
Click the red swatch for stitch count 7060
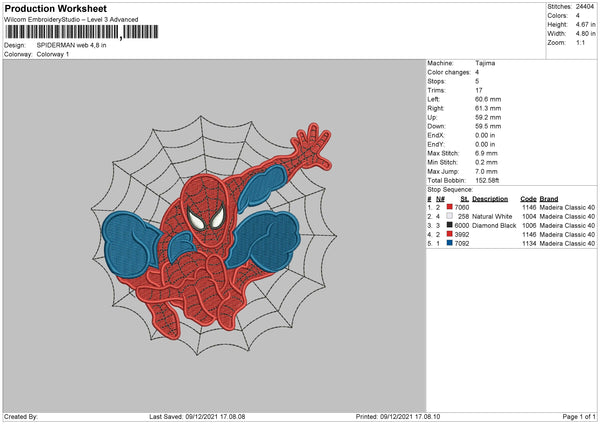(450, 207)
